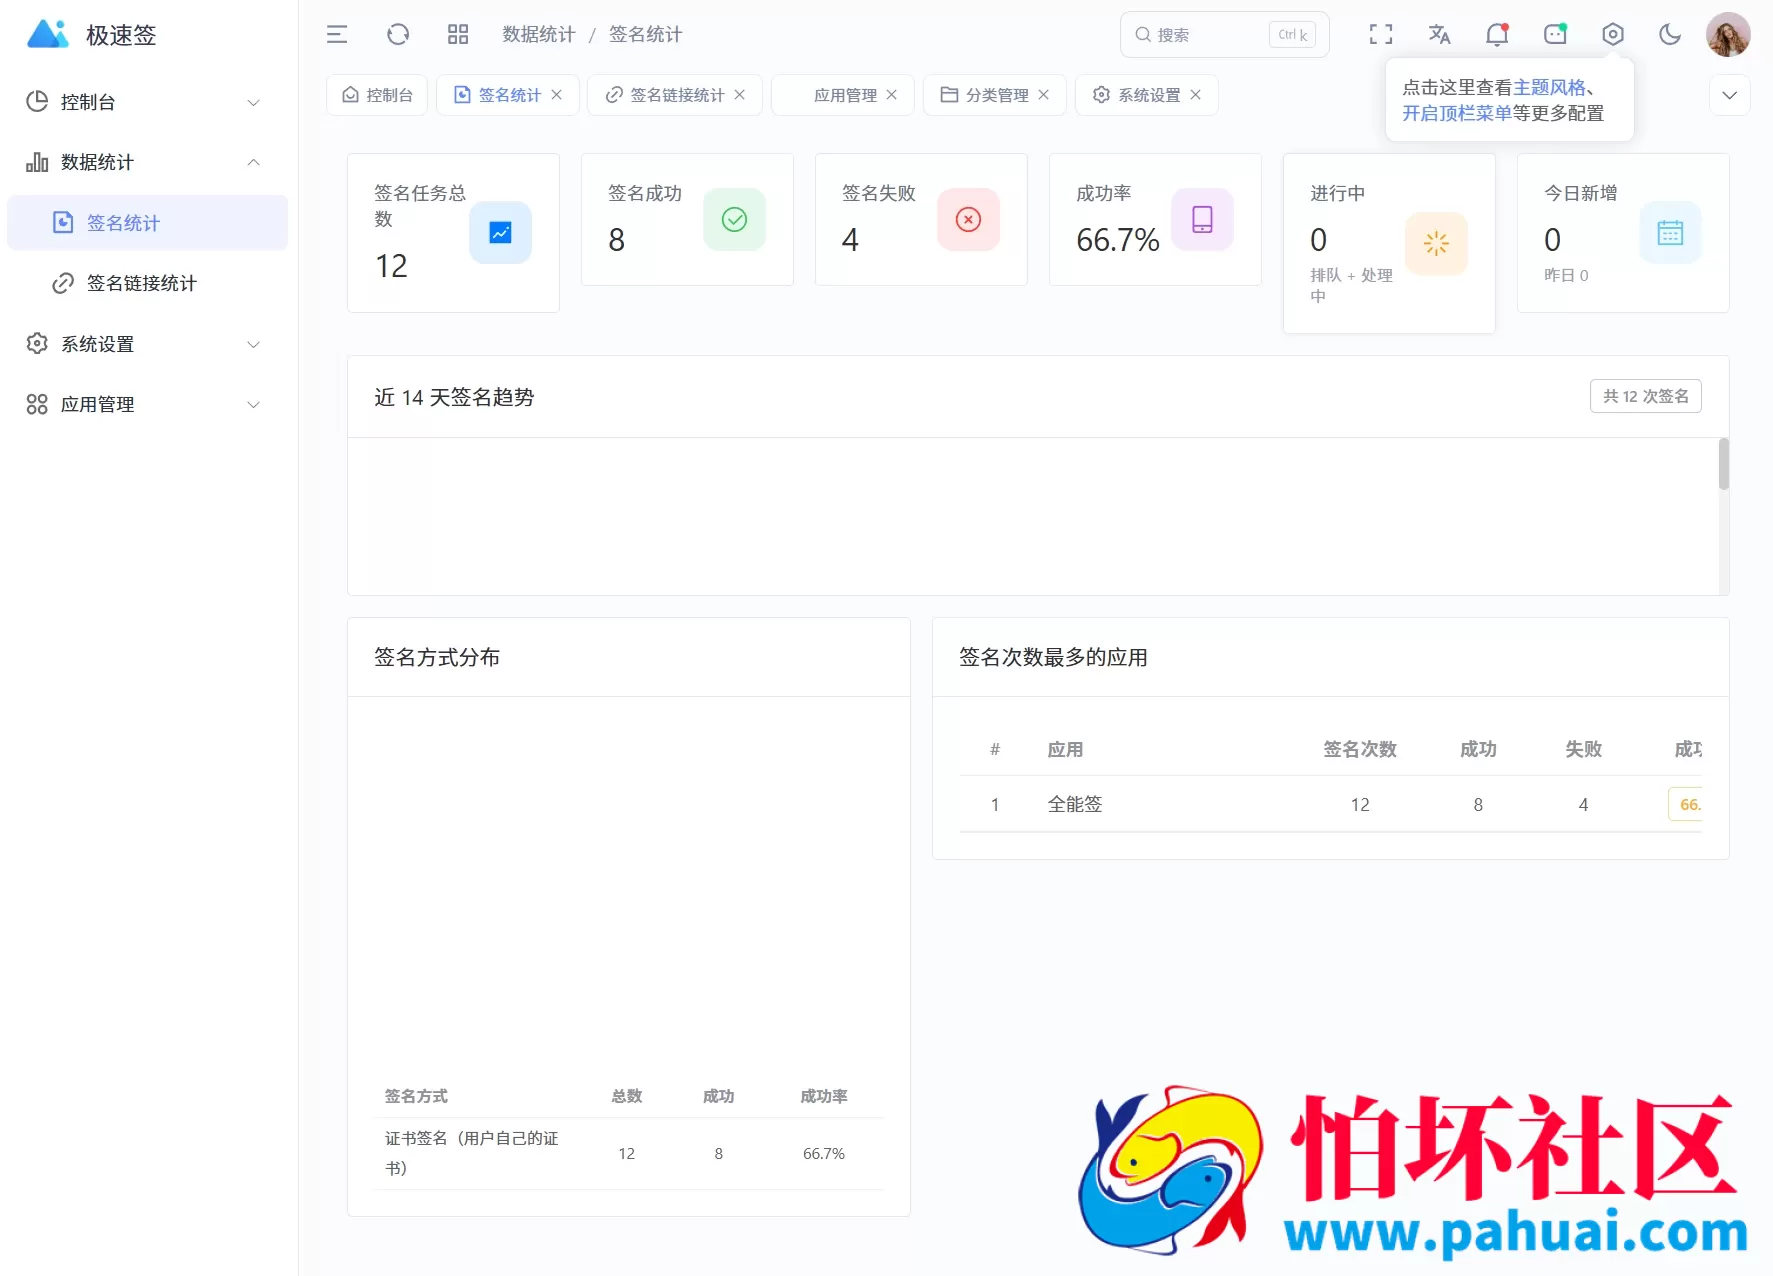Collapse the sidebar with the hamburger icon
The image size is (1773, 1276).
(337, 35)
